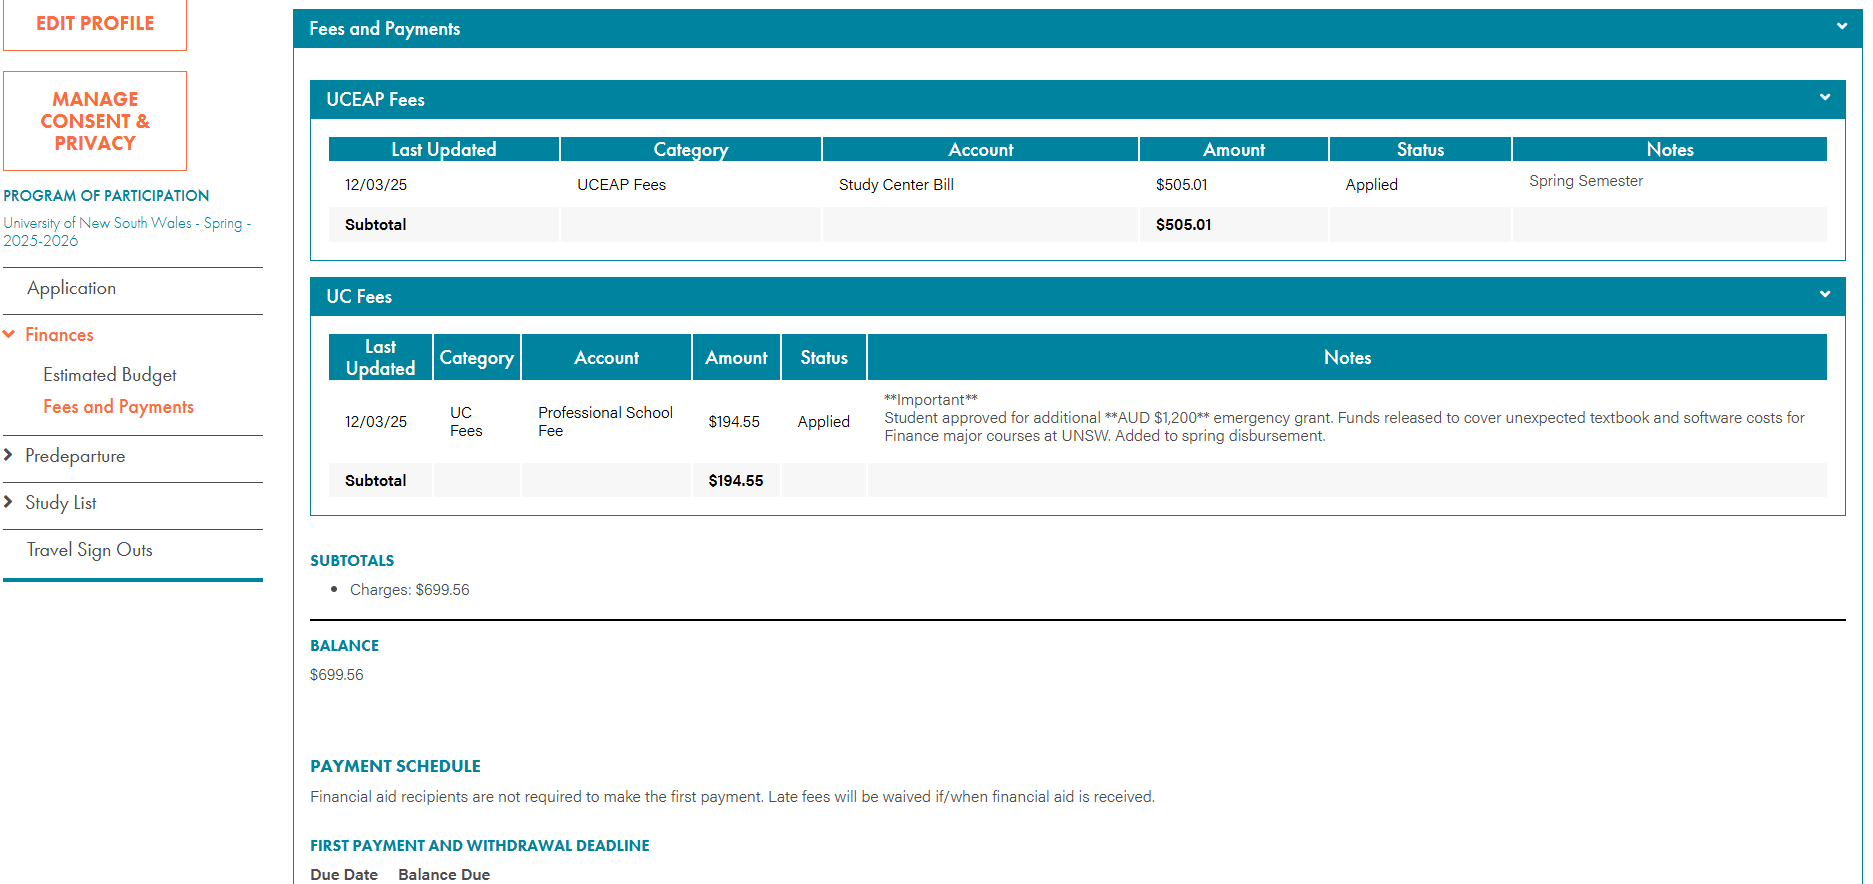Expand the Study List sidebar section

(x=9, y=503)
